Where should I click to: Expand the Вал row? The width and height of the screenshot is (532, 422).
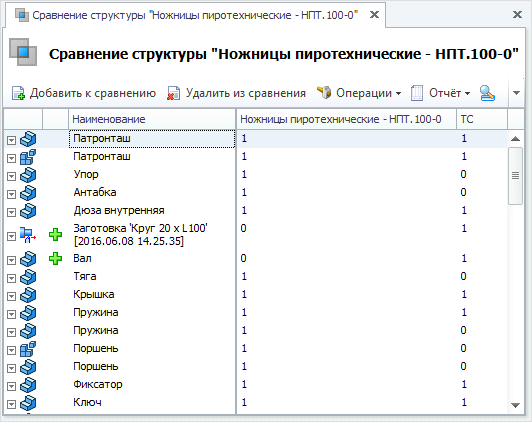(12, 261)
